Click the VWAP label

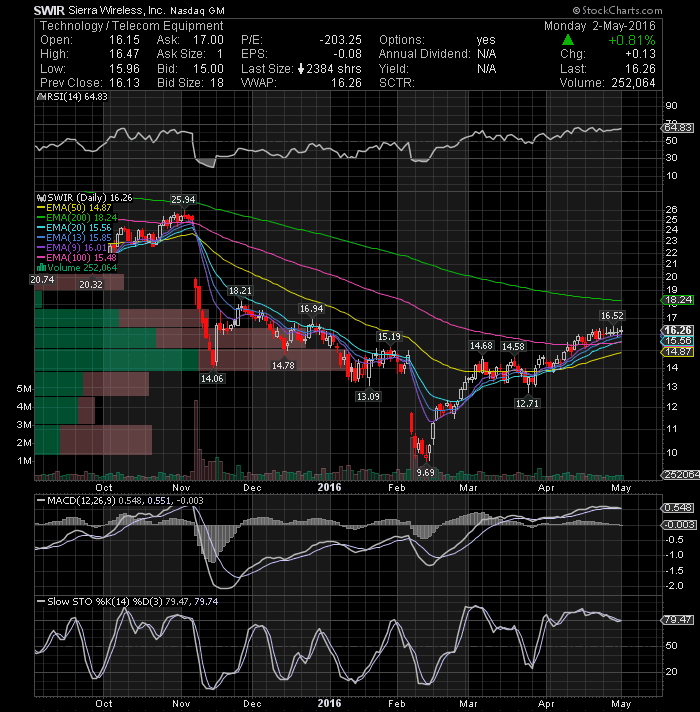tap(259, 83)
